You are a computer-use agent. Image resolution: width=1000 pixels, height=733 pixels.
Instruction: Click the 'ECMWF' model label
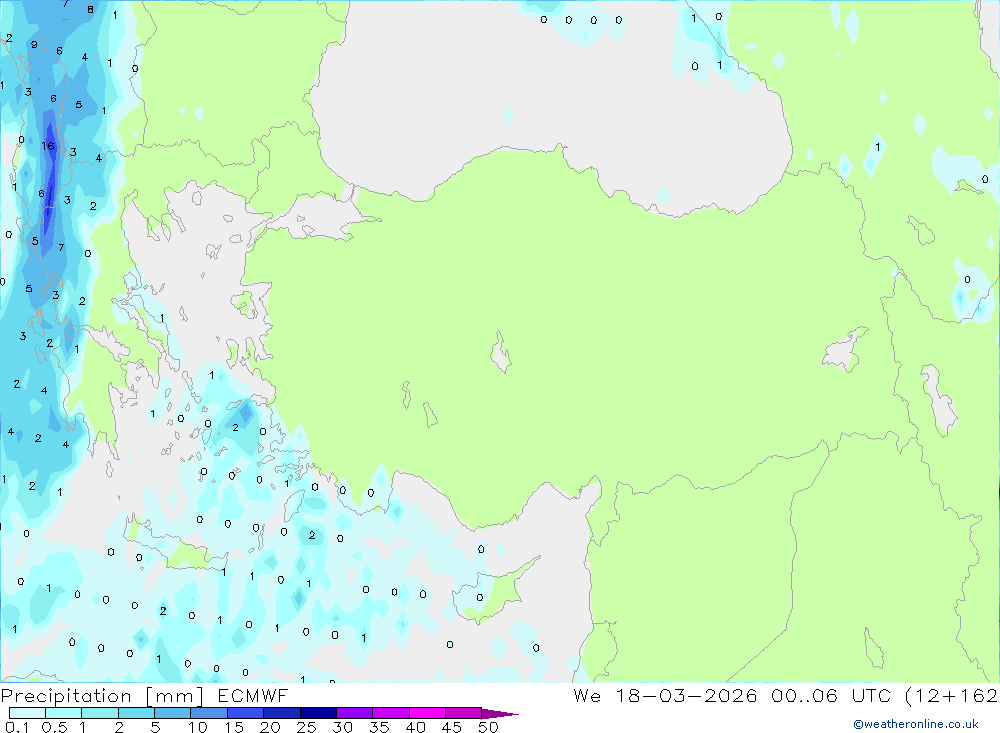pos(253,695)
